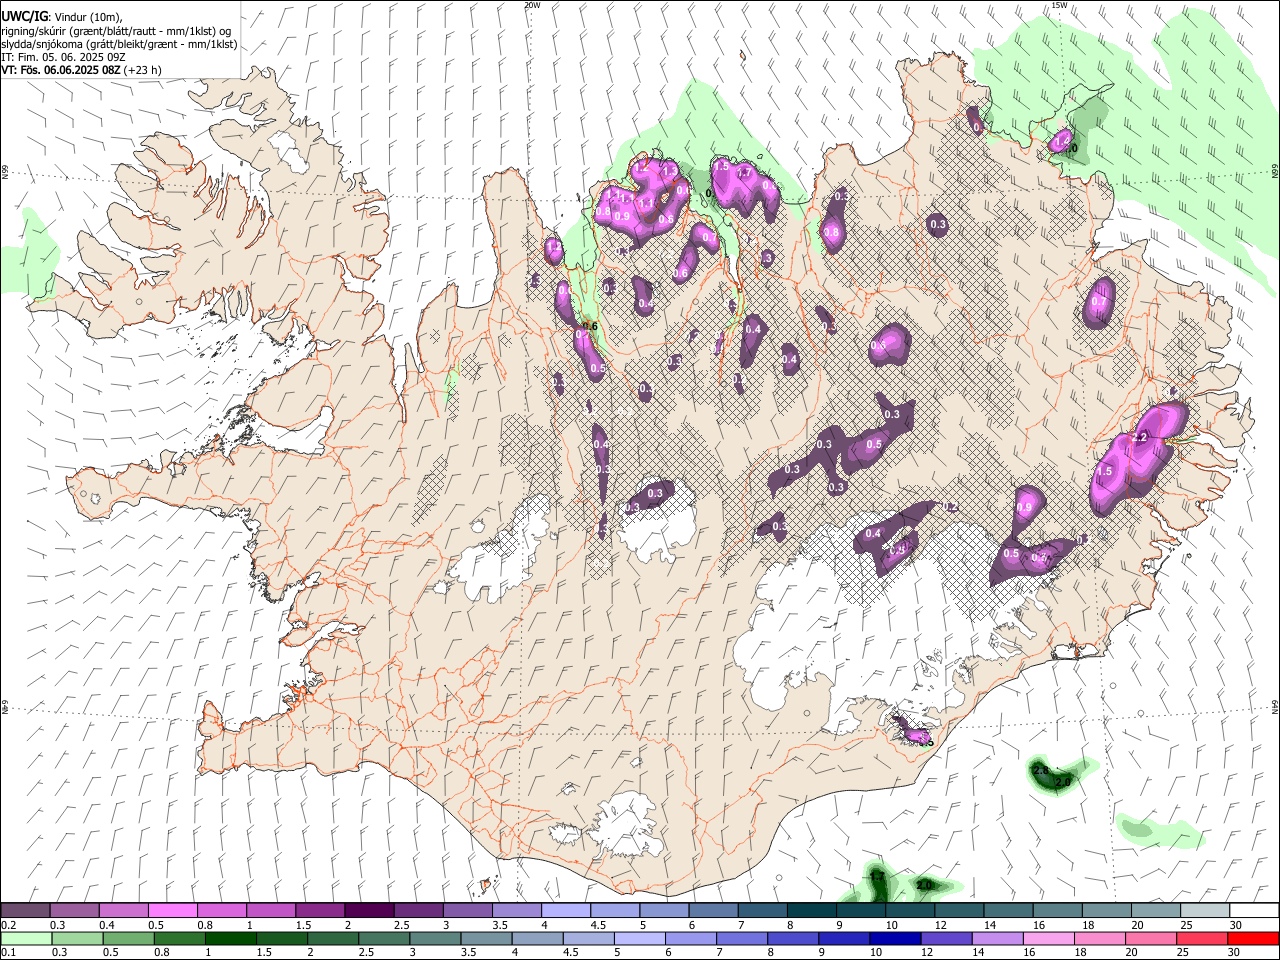Viewport: 1280px width, 960px height.
Task: Pick the navy blue 10–12 rain scale swatch
Action: coord(895,938)
